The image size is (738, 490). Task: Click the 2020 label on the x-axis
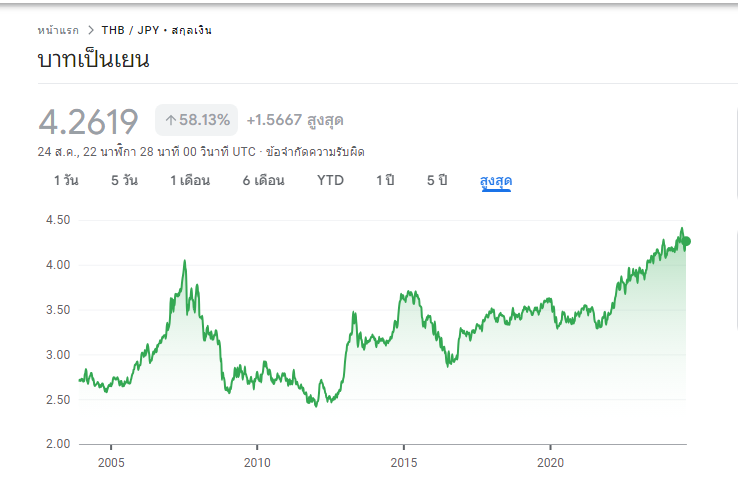coord(550,463)
